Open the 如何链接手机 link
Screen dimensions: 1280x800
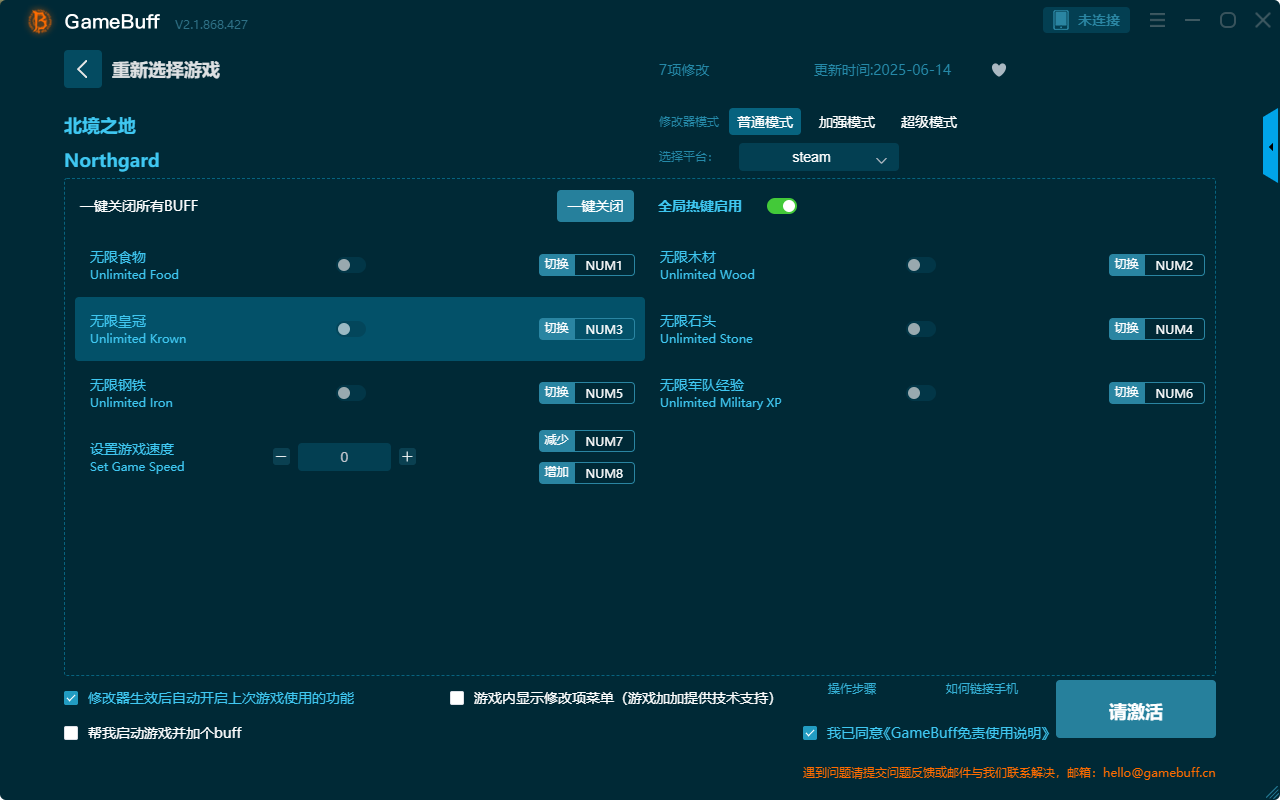pos(982,689)
